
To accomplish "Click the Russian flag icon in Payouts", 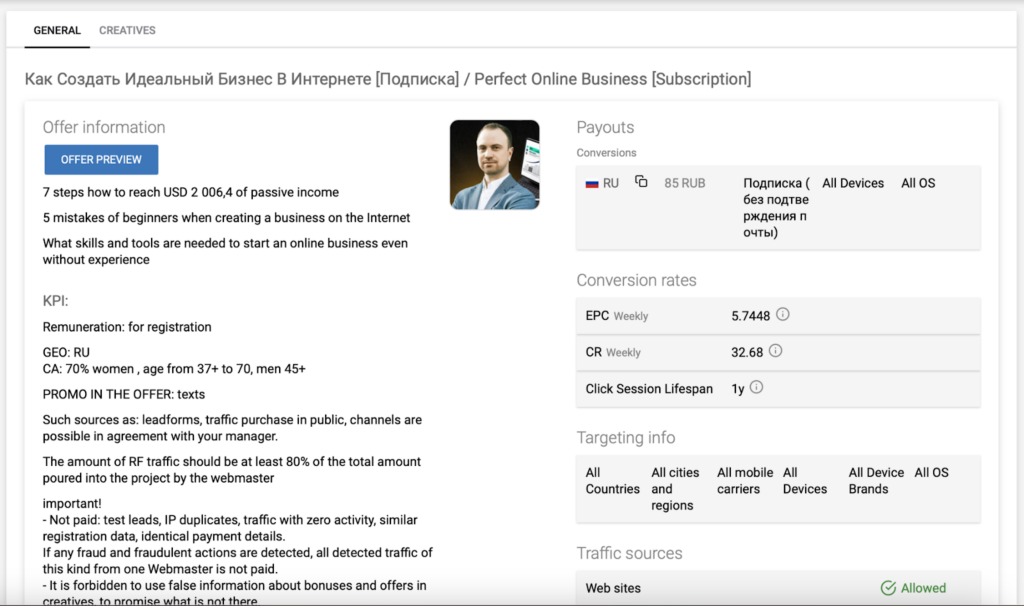I will coord(592,183).
